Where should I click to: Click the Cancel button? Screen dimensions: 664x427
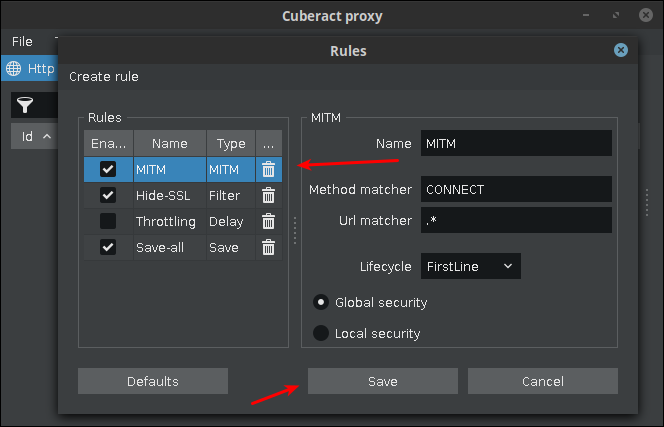pos(543,381)
